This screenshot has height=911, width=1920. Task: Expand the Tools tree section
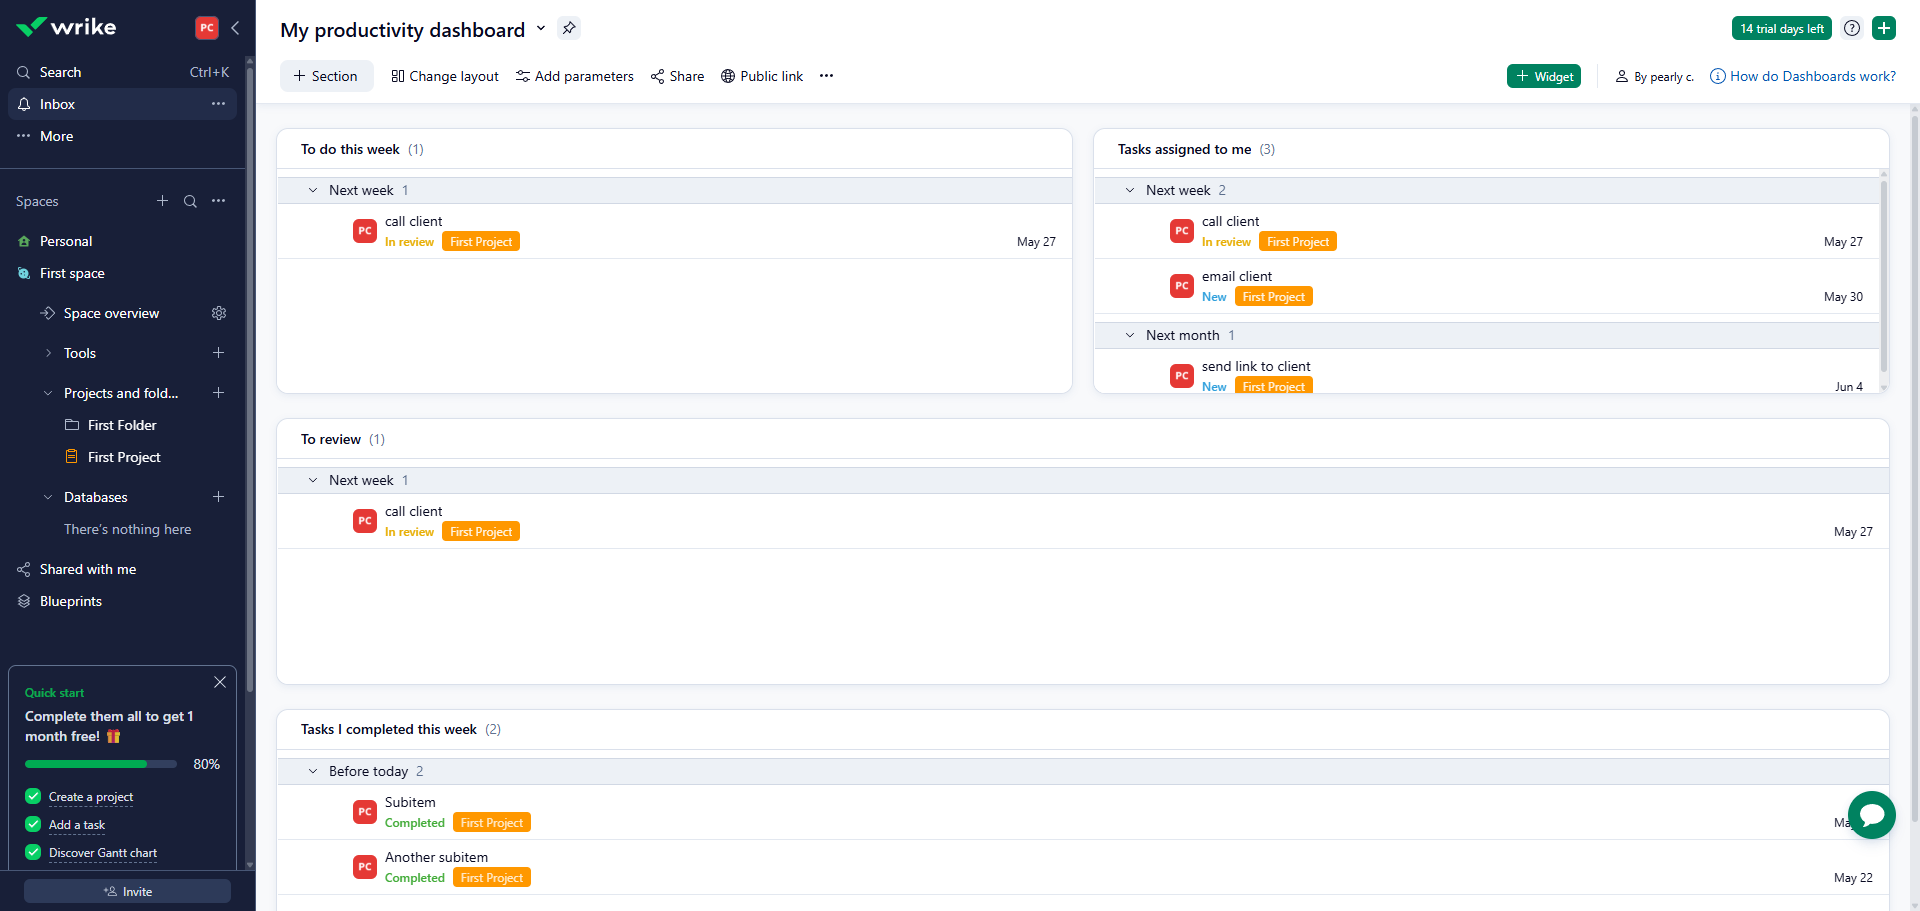click(49, 353)
